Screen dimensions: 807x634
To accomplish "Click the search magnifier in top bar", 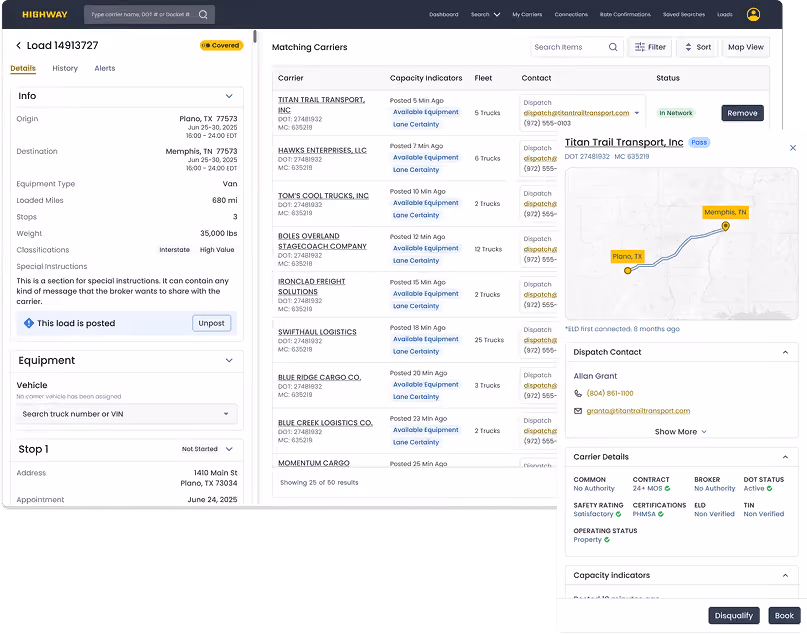I will pos(203,14).
